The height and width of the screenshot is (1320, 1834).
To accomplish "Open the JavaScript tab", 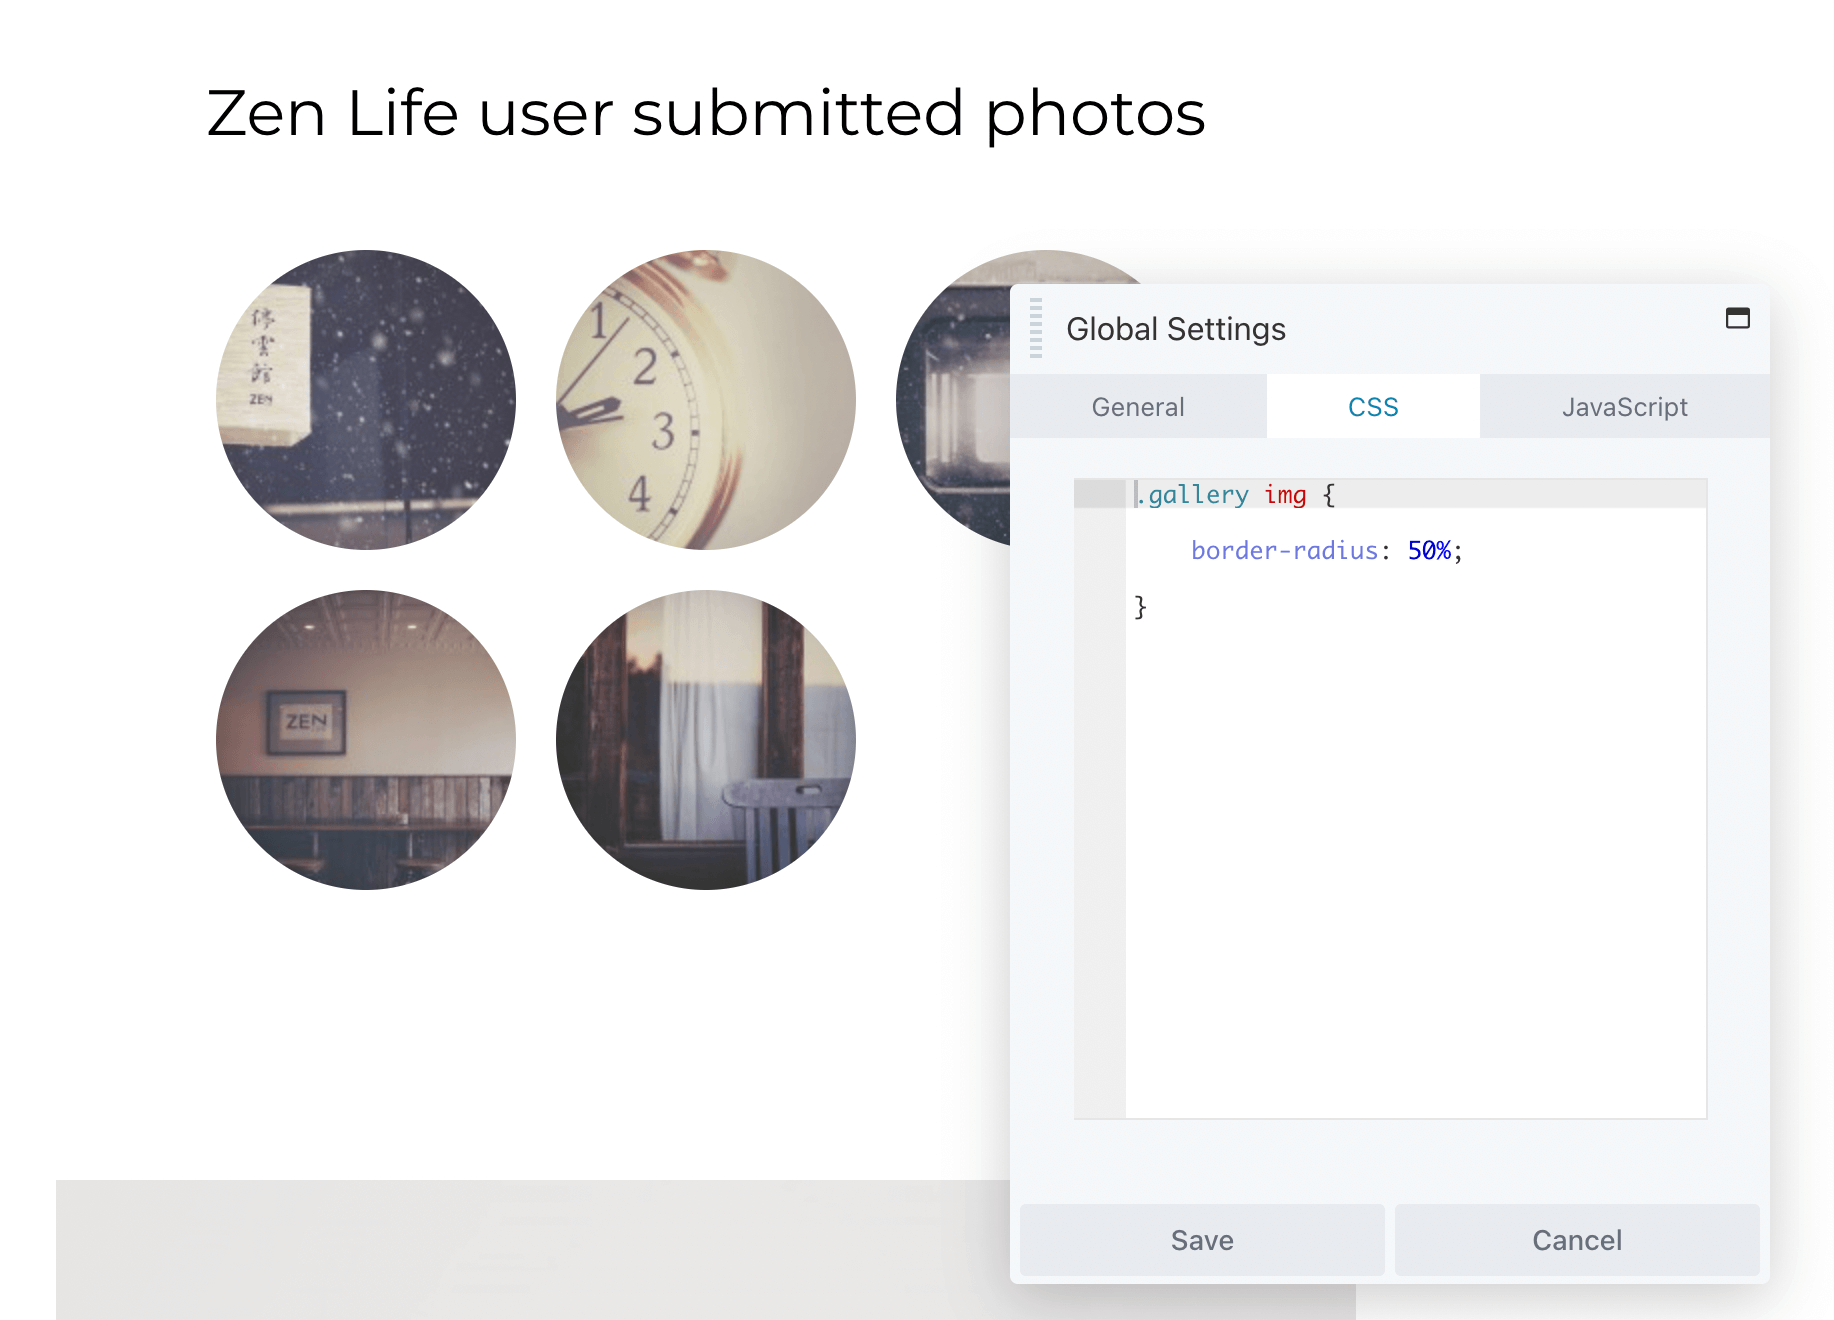I will (x=1624, y=407).
